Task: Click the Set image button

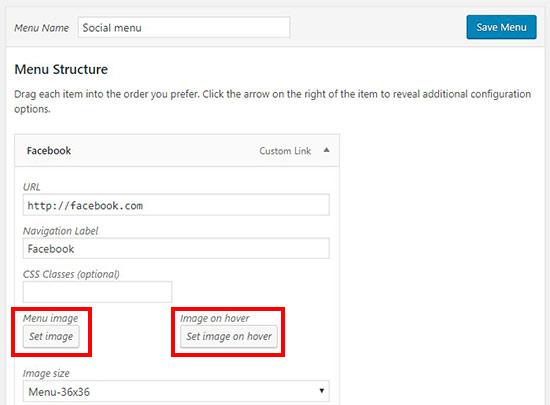Action: (x=51, y=337)
